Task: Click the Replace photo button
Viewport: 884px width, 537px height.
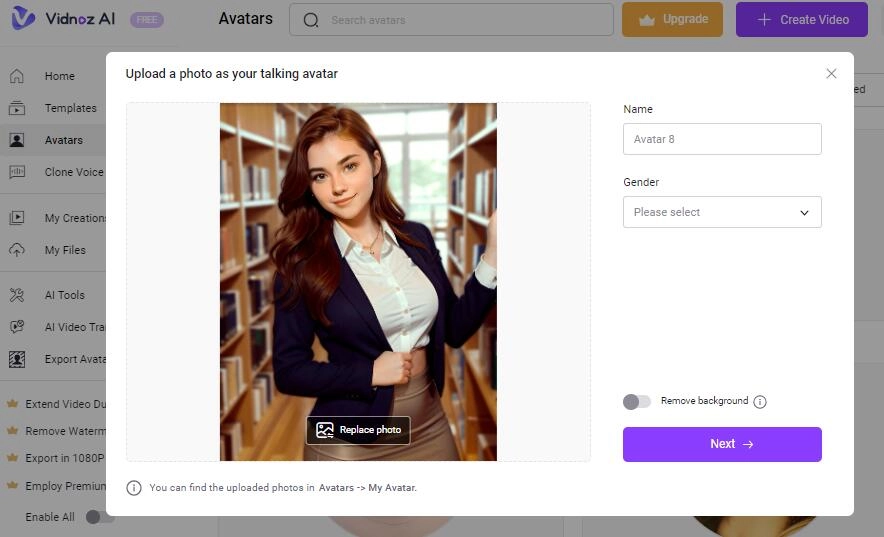Action: pos(358,430)
